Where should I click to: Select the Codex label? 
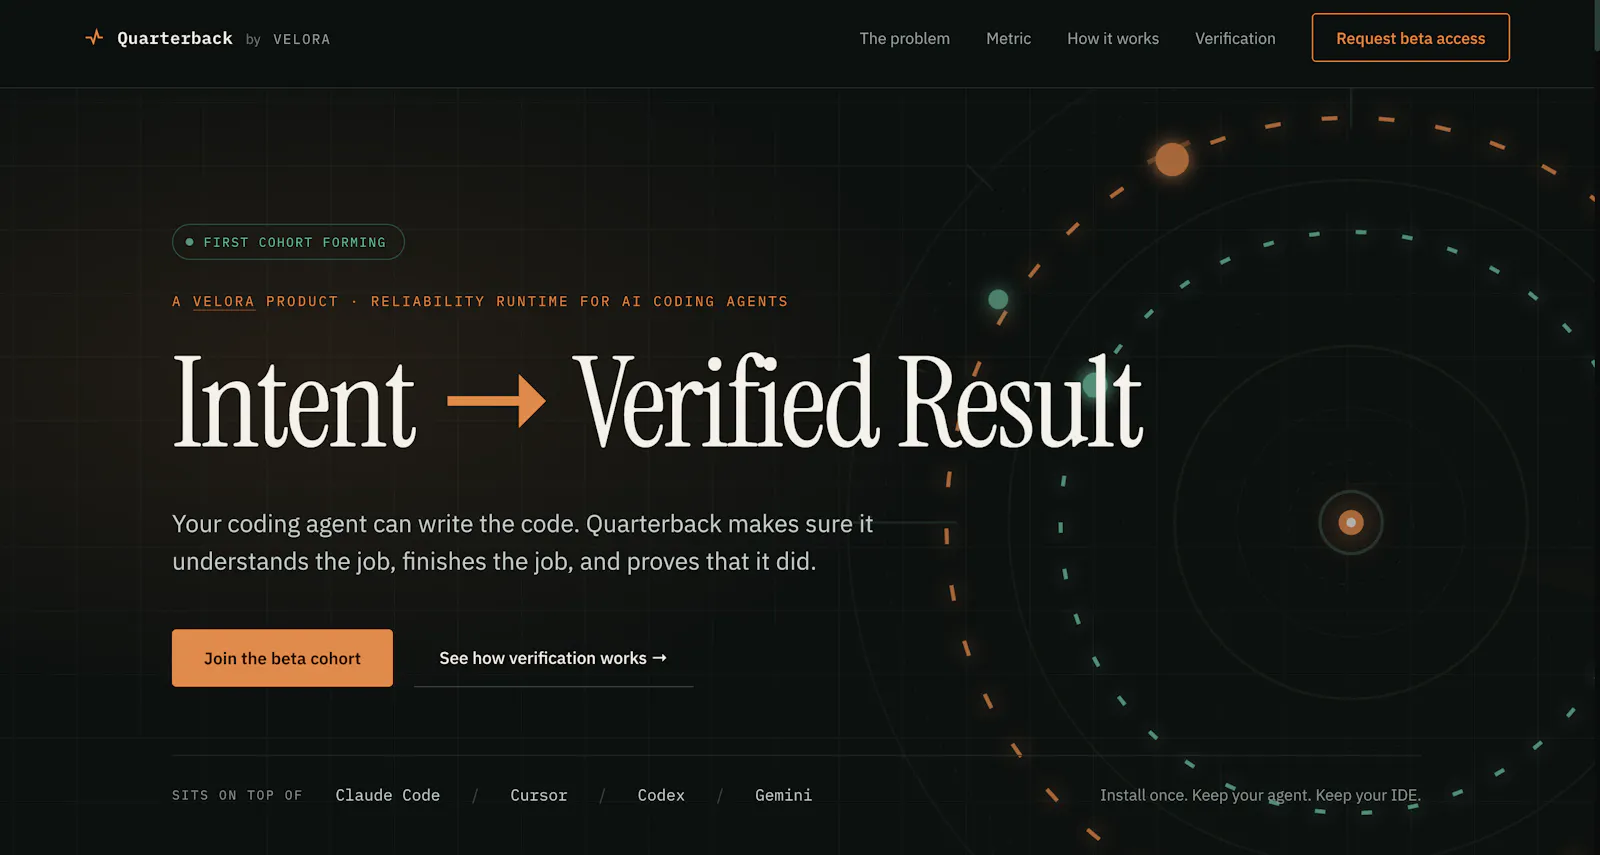click(661, 795)
